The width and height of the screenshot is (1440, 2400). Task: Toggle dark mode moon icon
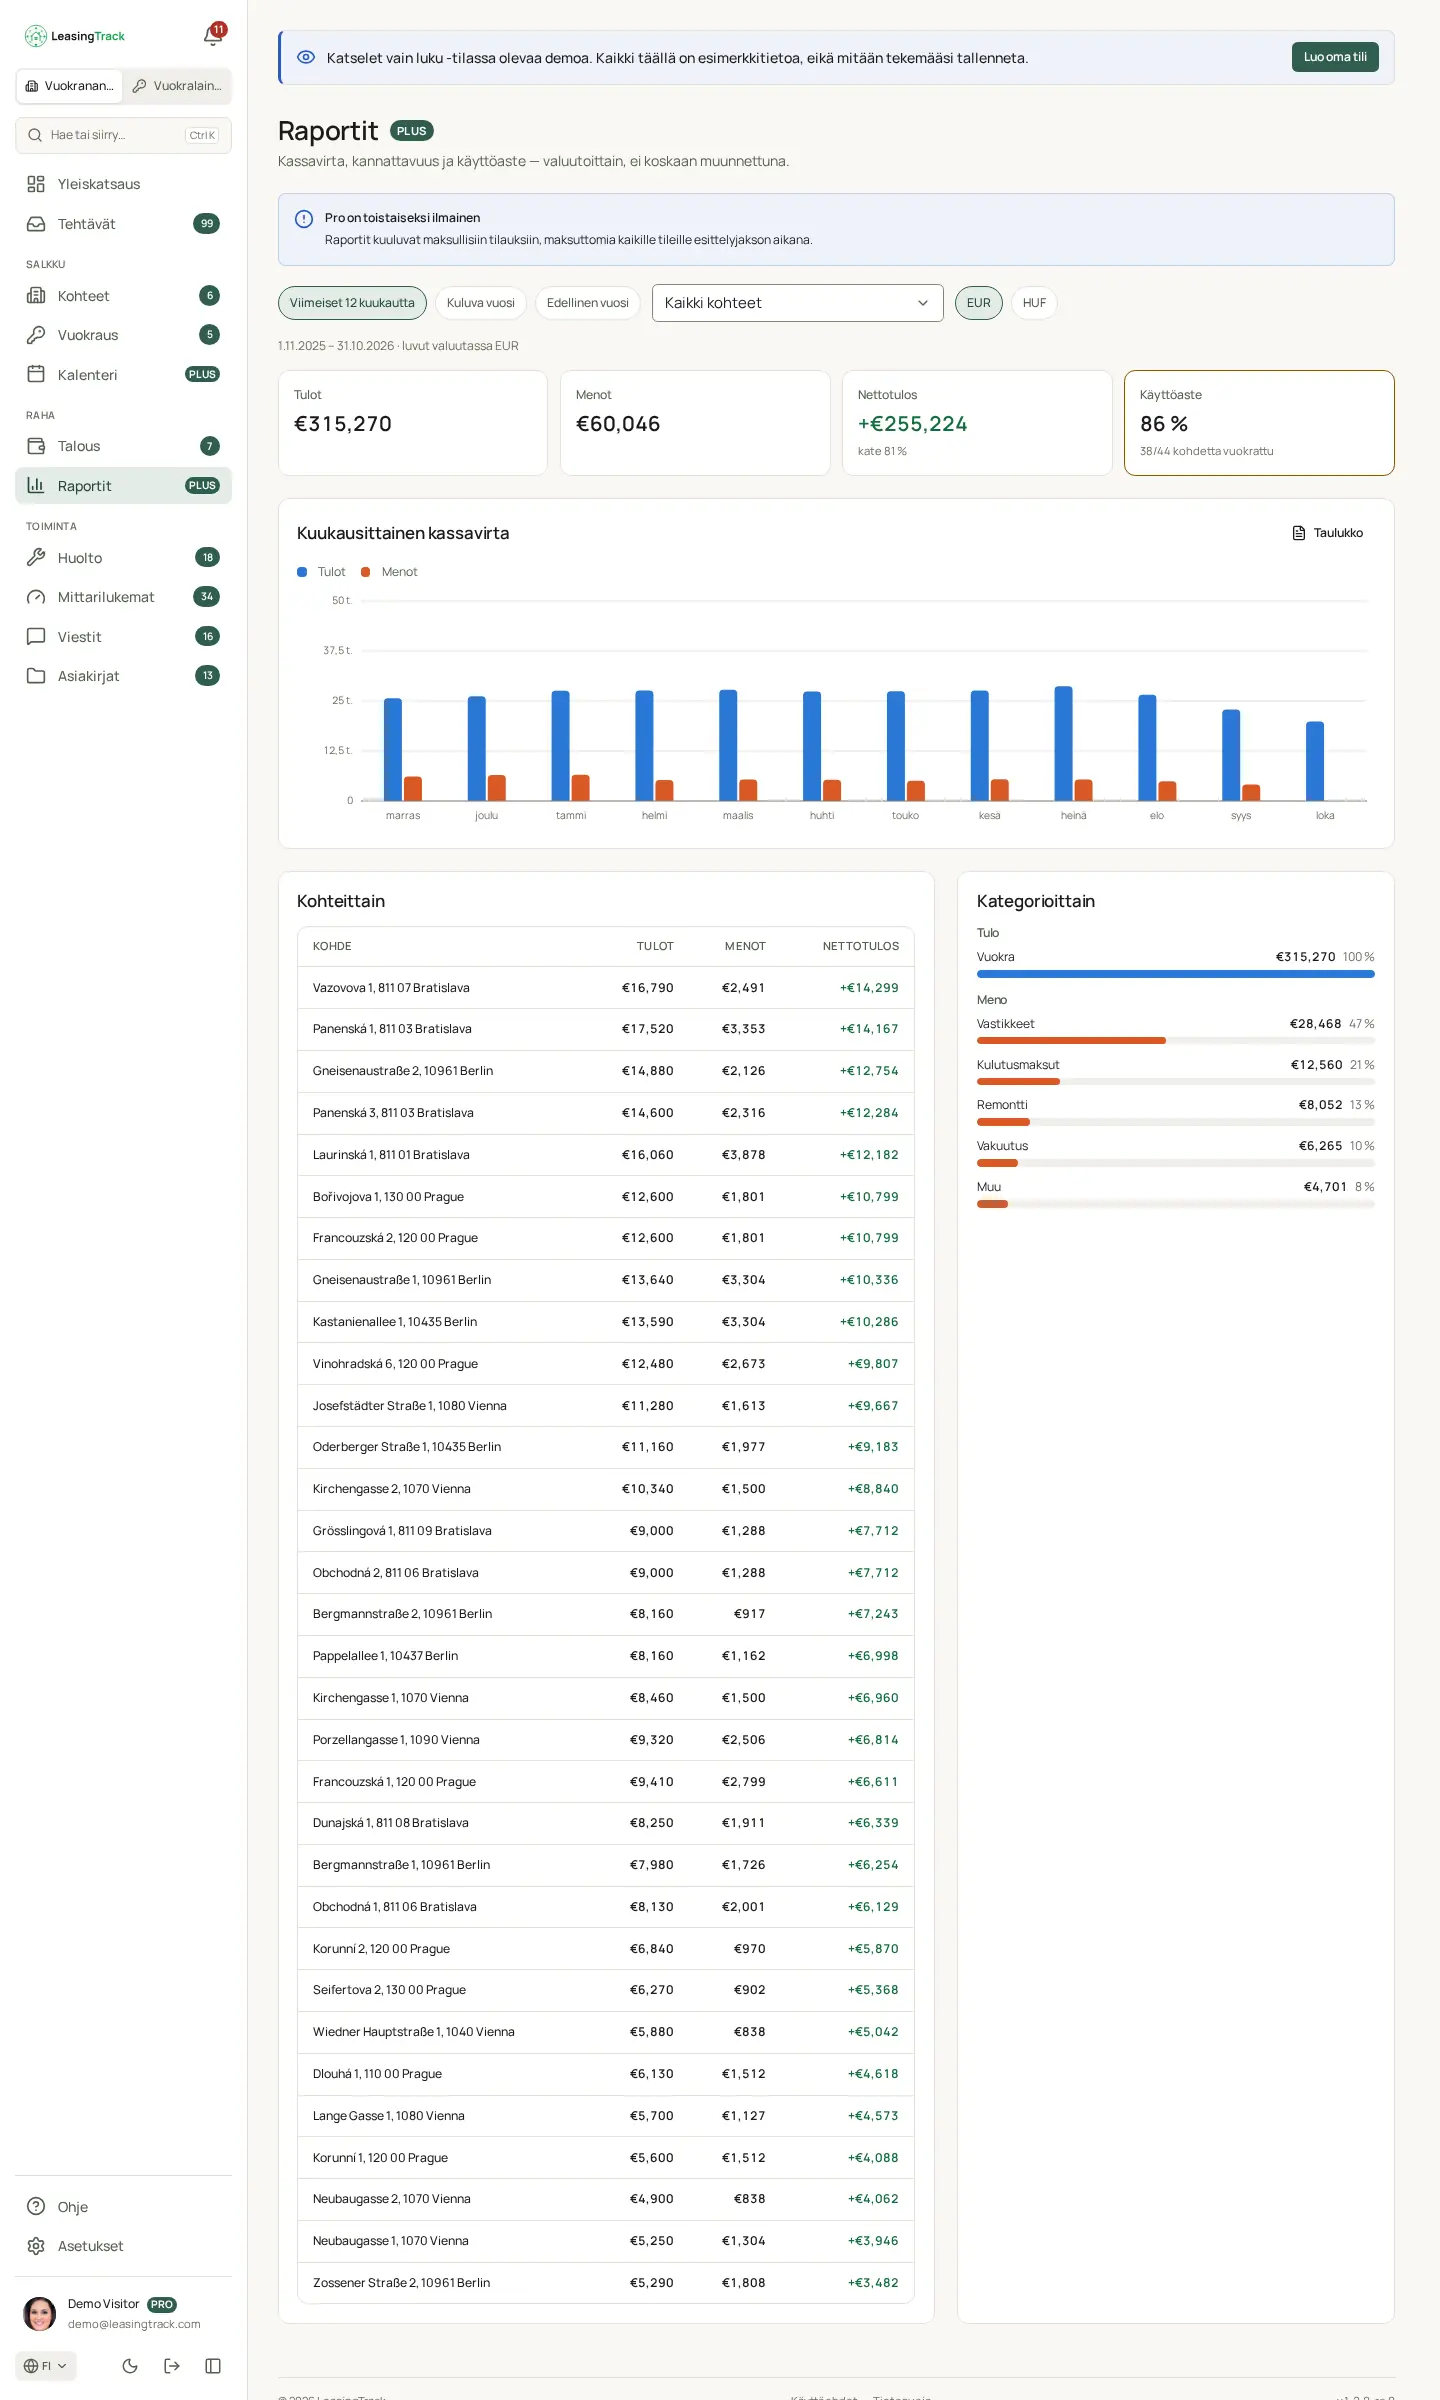click(130, 2366)
